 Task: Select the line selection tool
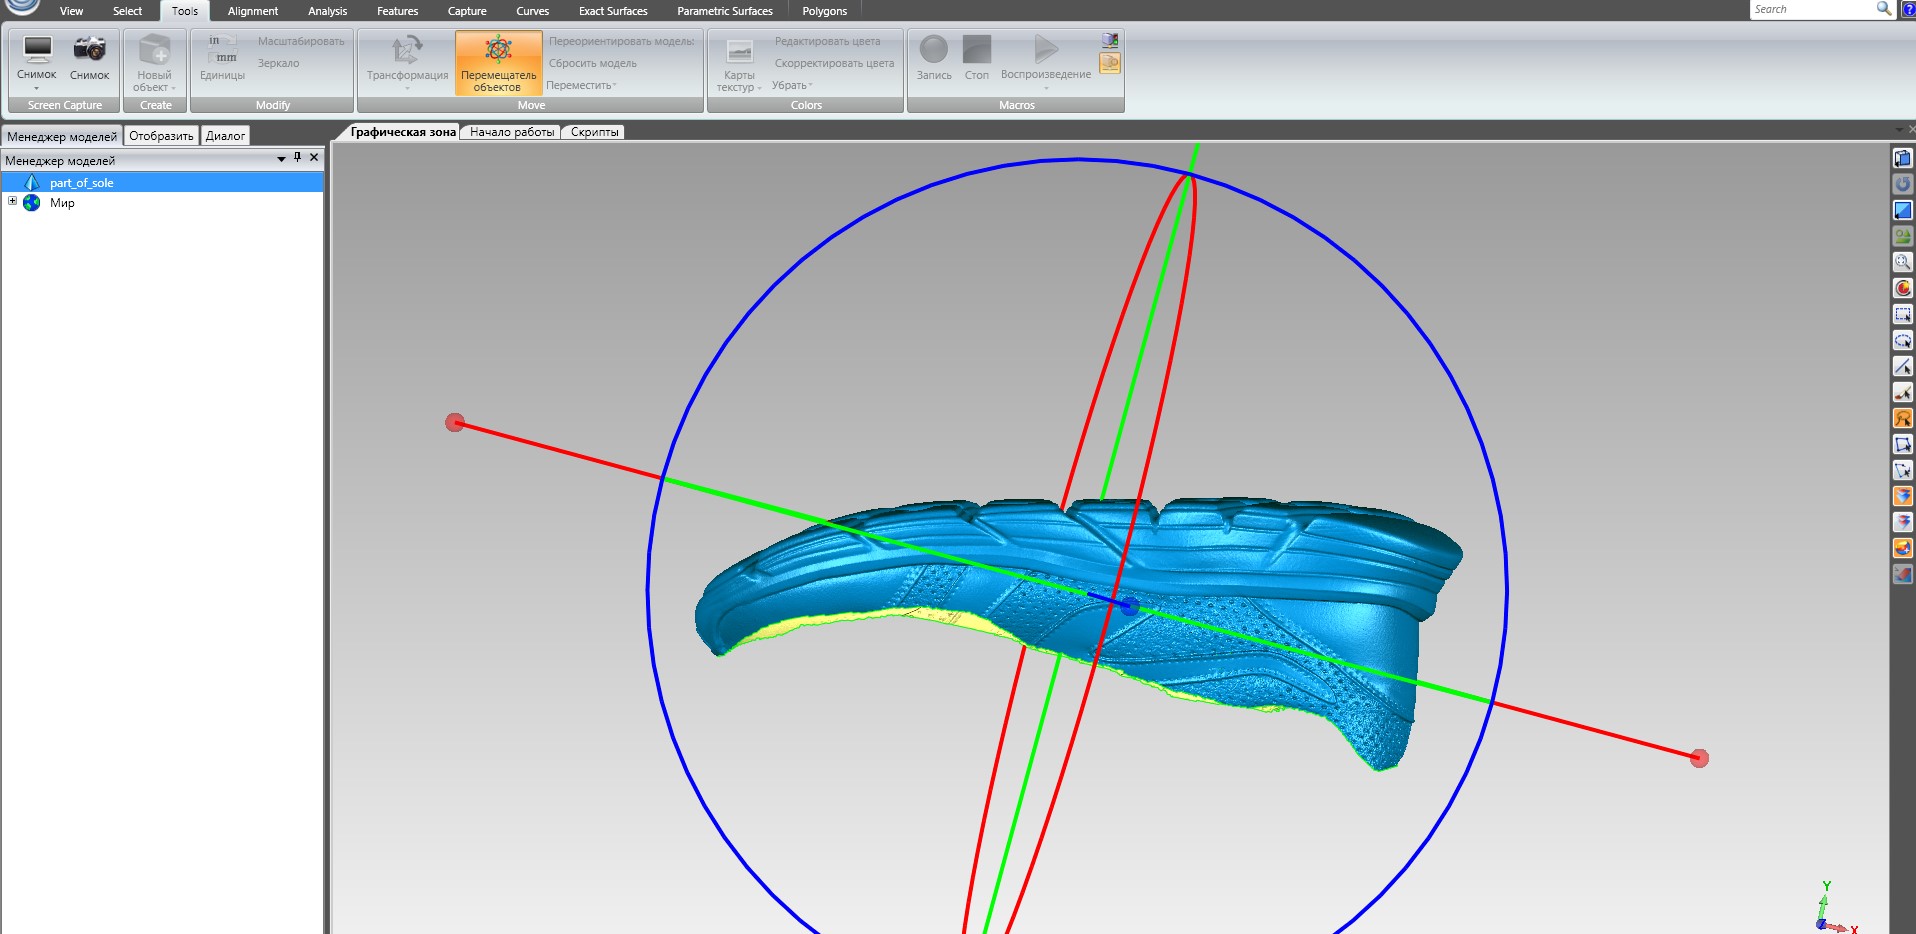pos(1902,366)
